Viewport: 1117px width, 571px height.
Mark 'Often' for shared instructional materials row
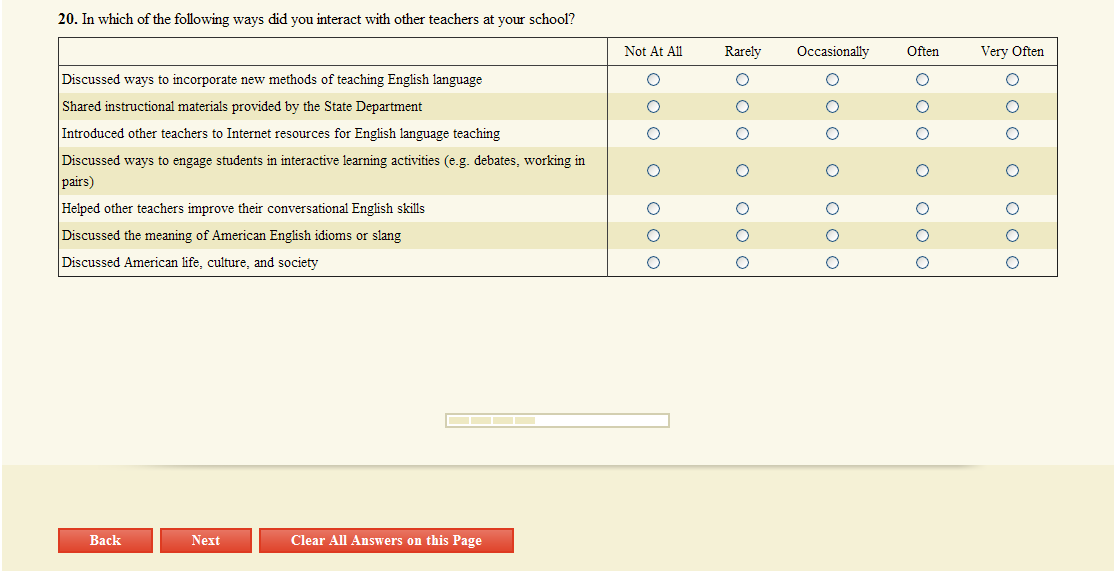[922, 106]
